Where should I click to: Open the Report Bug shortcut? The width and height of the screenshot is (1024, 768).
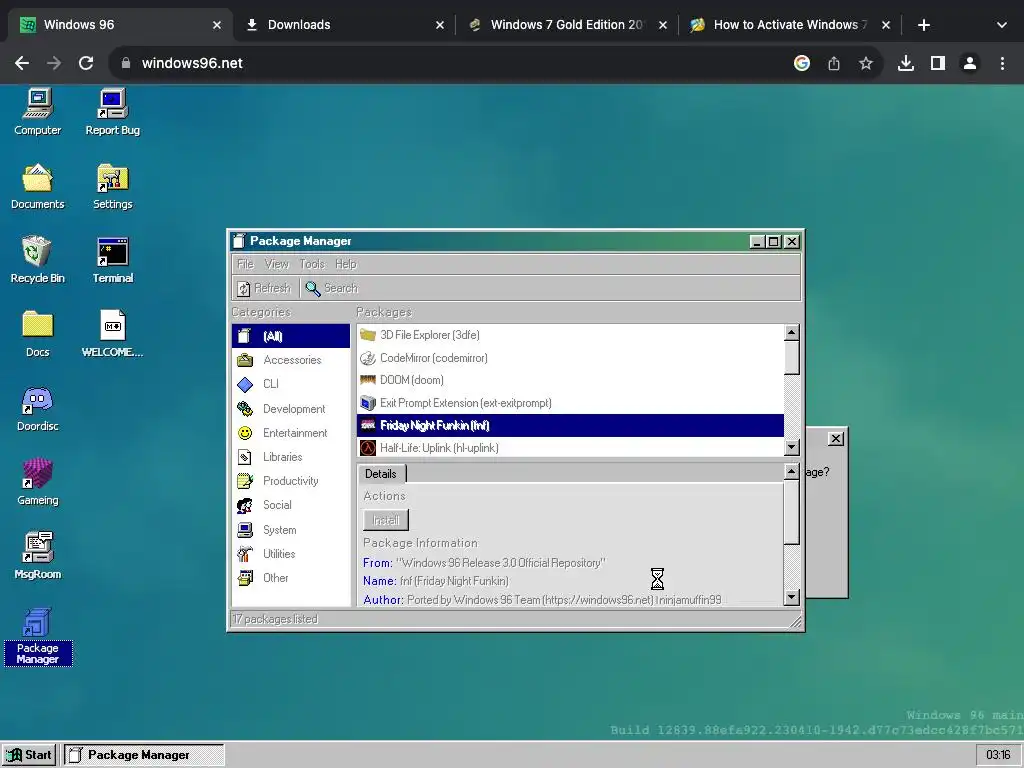coord(112,112)
